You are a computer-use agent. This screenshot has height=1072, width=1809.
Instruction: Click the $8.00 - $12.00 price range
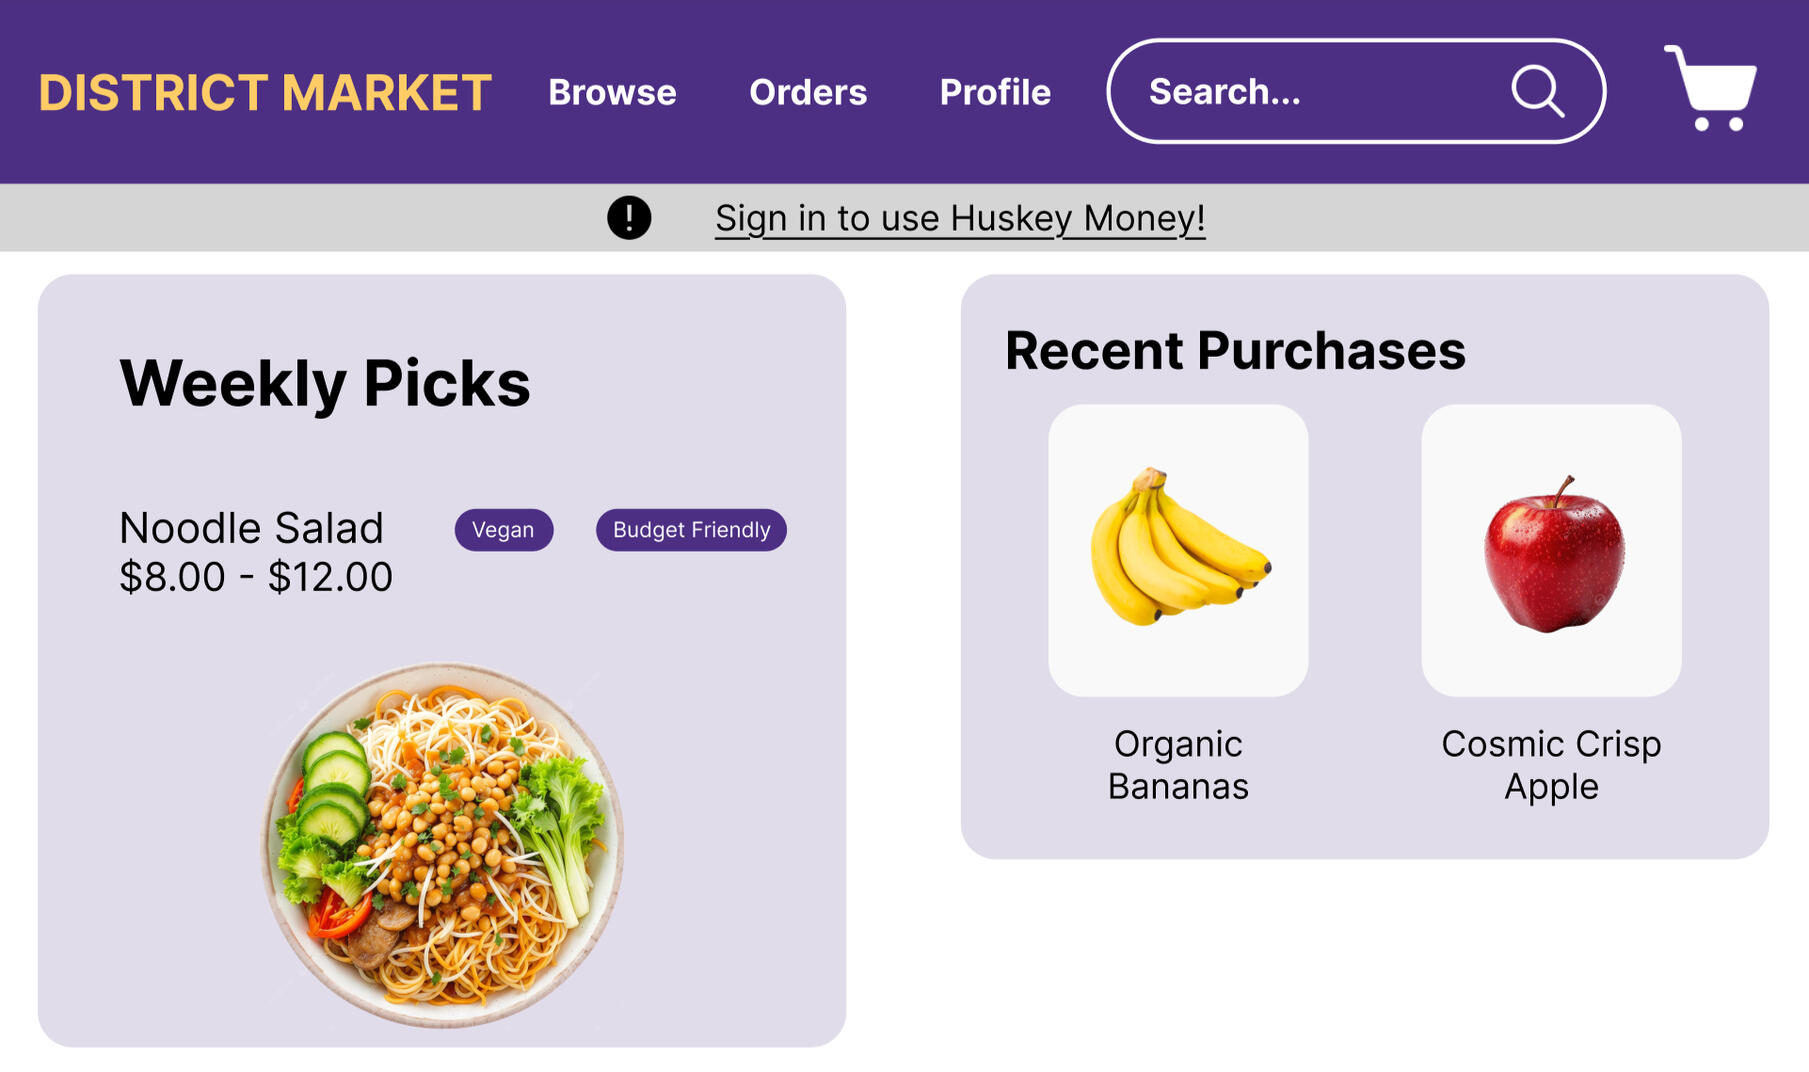(x=256, y=577)
